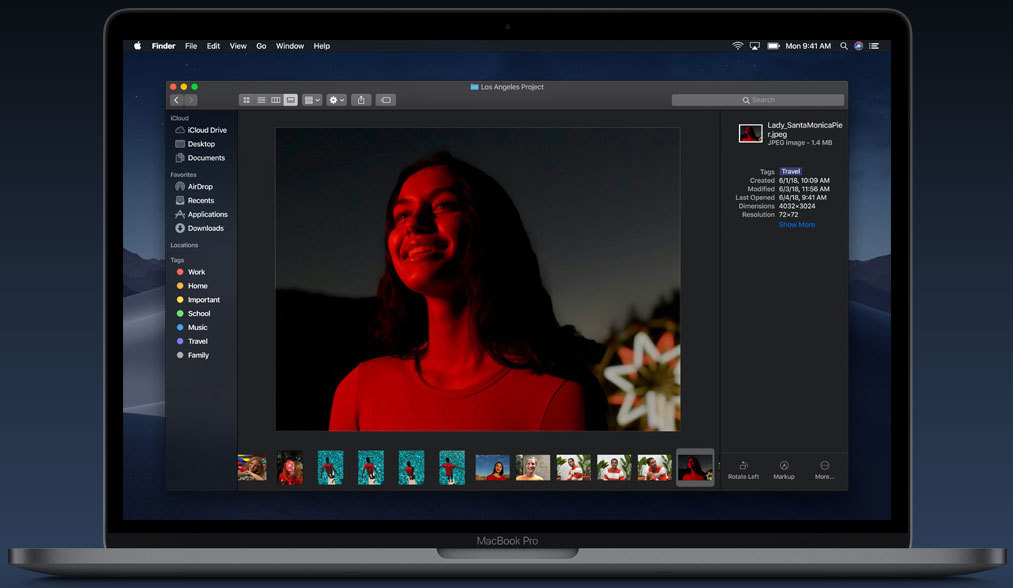Click the Markup quick action

click(x=784, y=470)
